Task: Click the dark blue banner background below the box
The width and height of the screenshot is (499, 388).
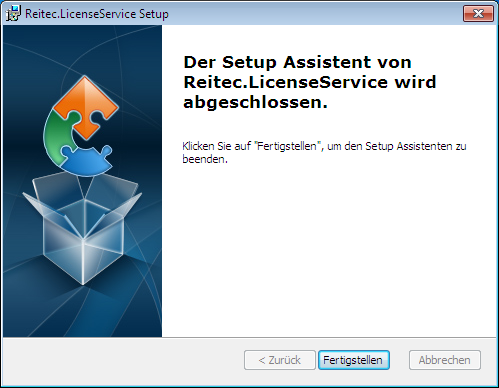Action: tap(82, 312)
